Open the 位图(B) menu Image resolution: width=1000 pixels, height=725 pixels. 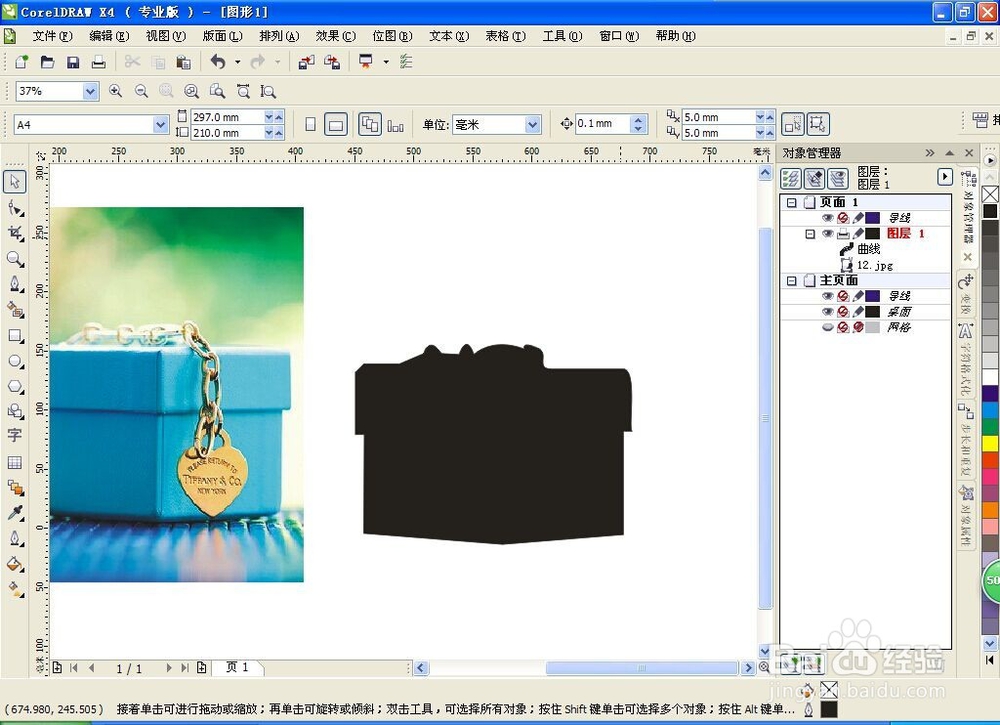tap(392, 36)
